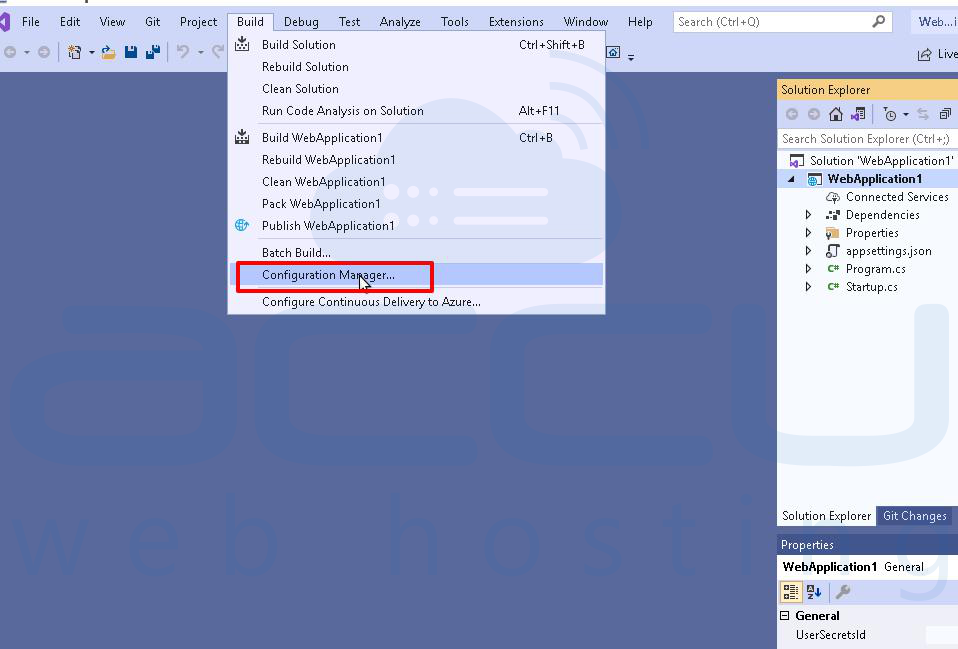This screenshot has height=649, width=958.
Task: Click the Collapse All icon in Solution Explorer
Action: pyautogui.click(x=945, y=114)
